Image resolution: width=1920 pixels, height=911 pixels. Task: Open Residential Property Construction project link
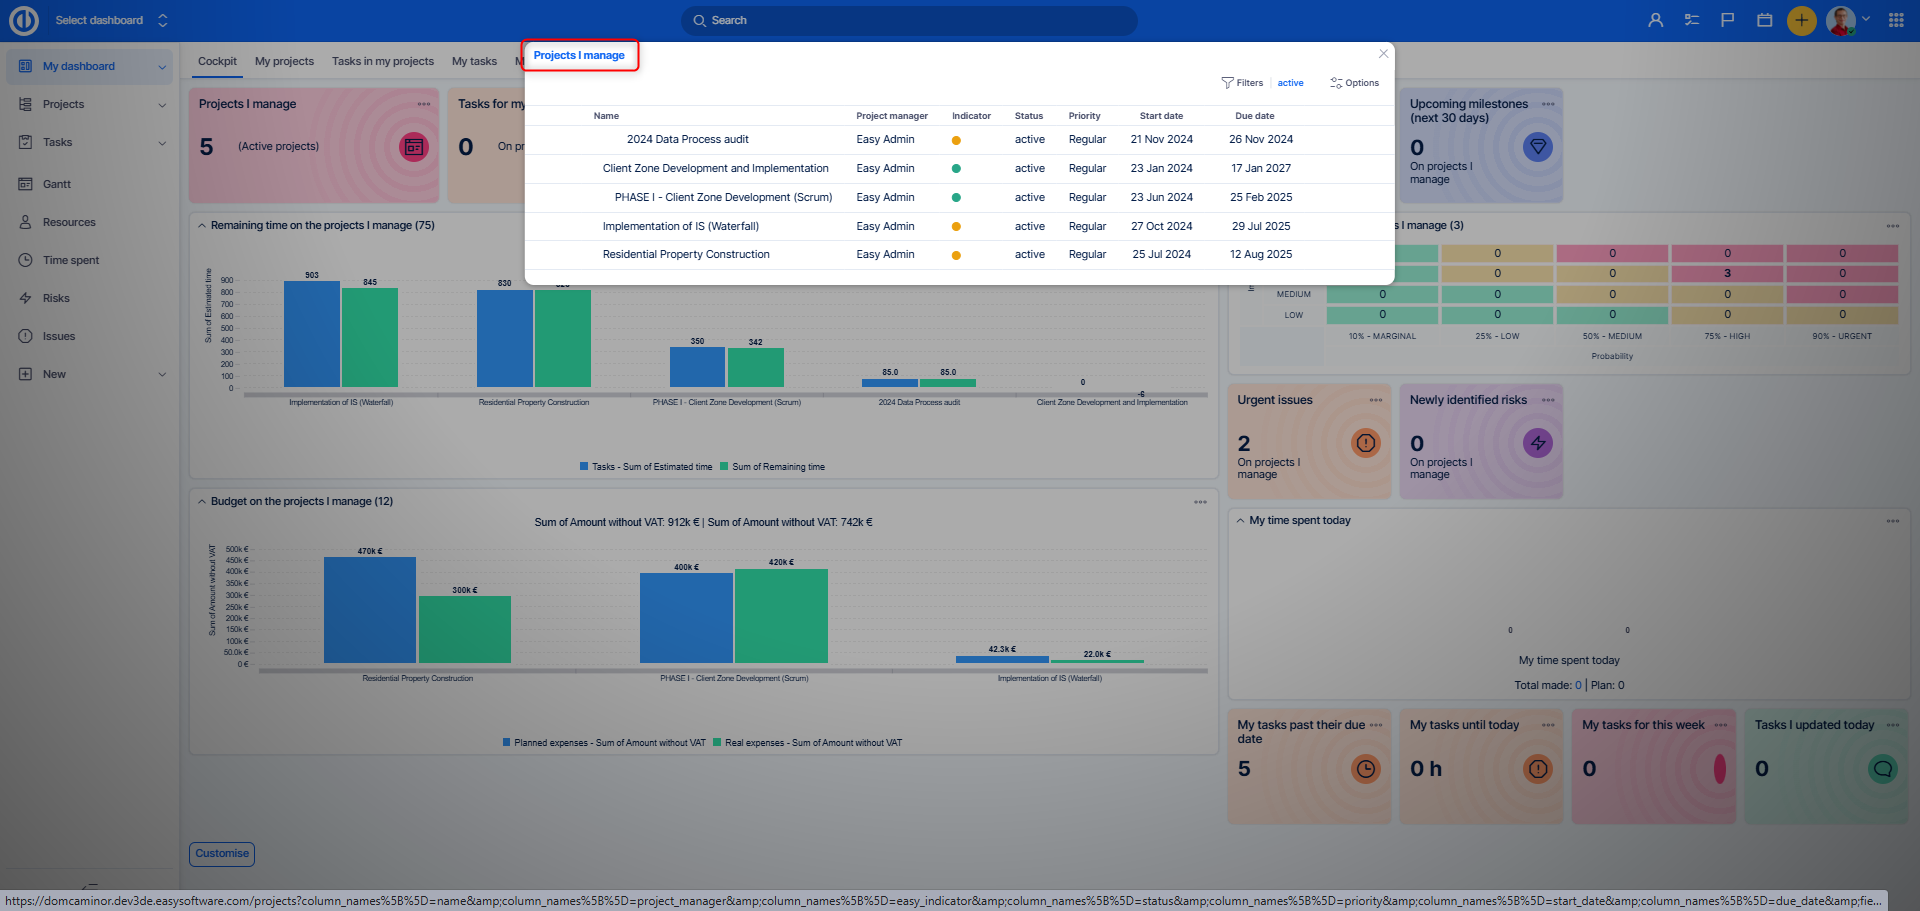coord(686,255)
